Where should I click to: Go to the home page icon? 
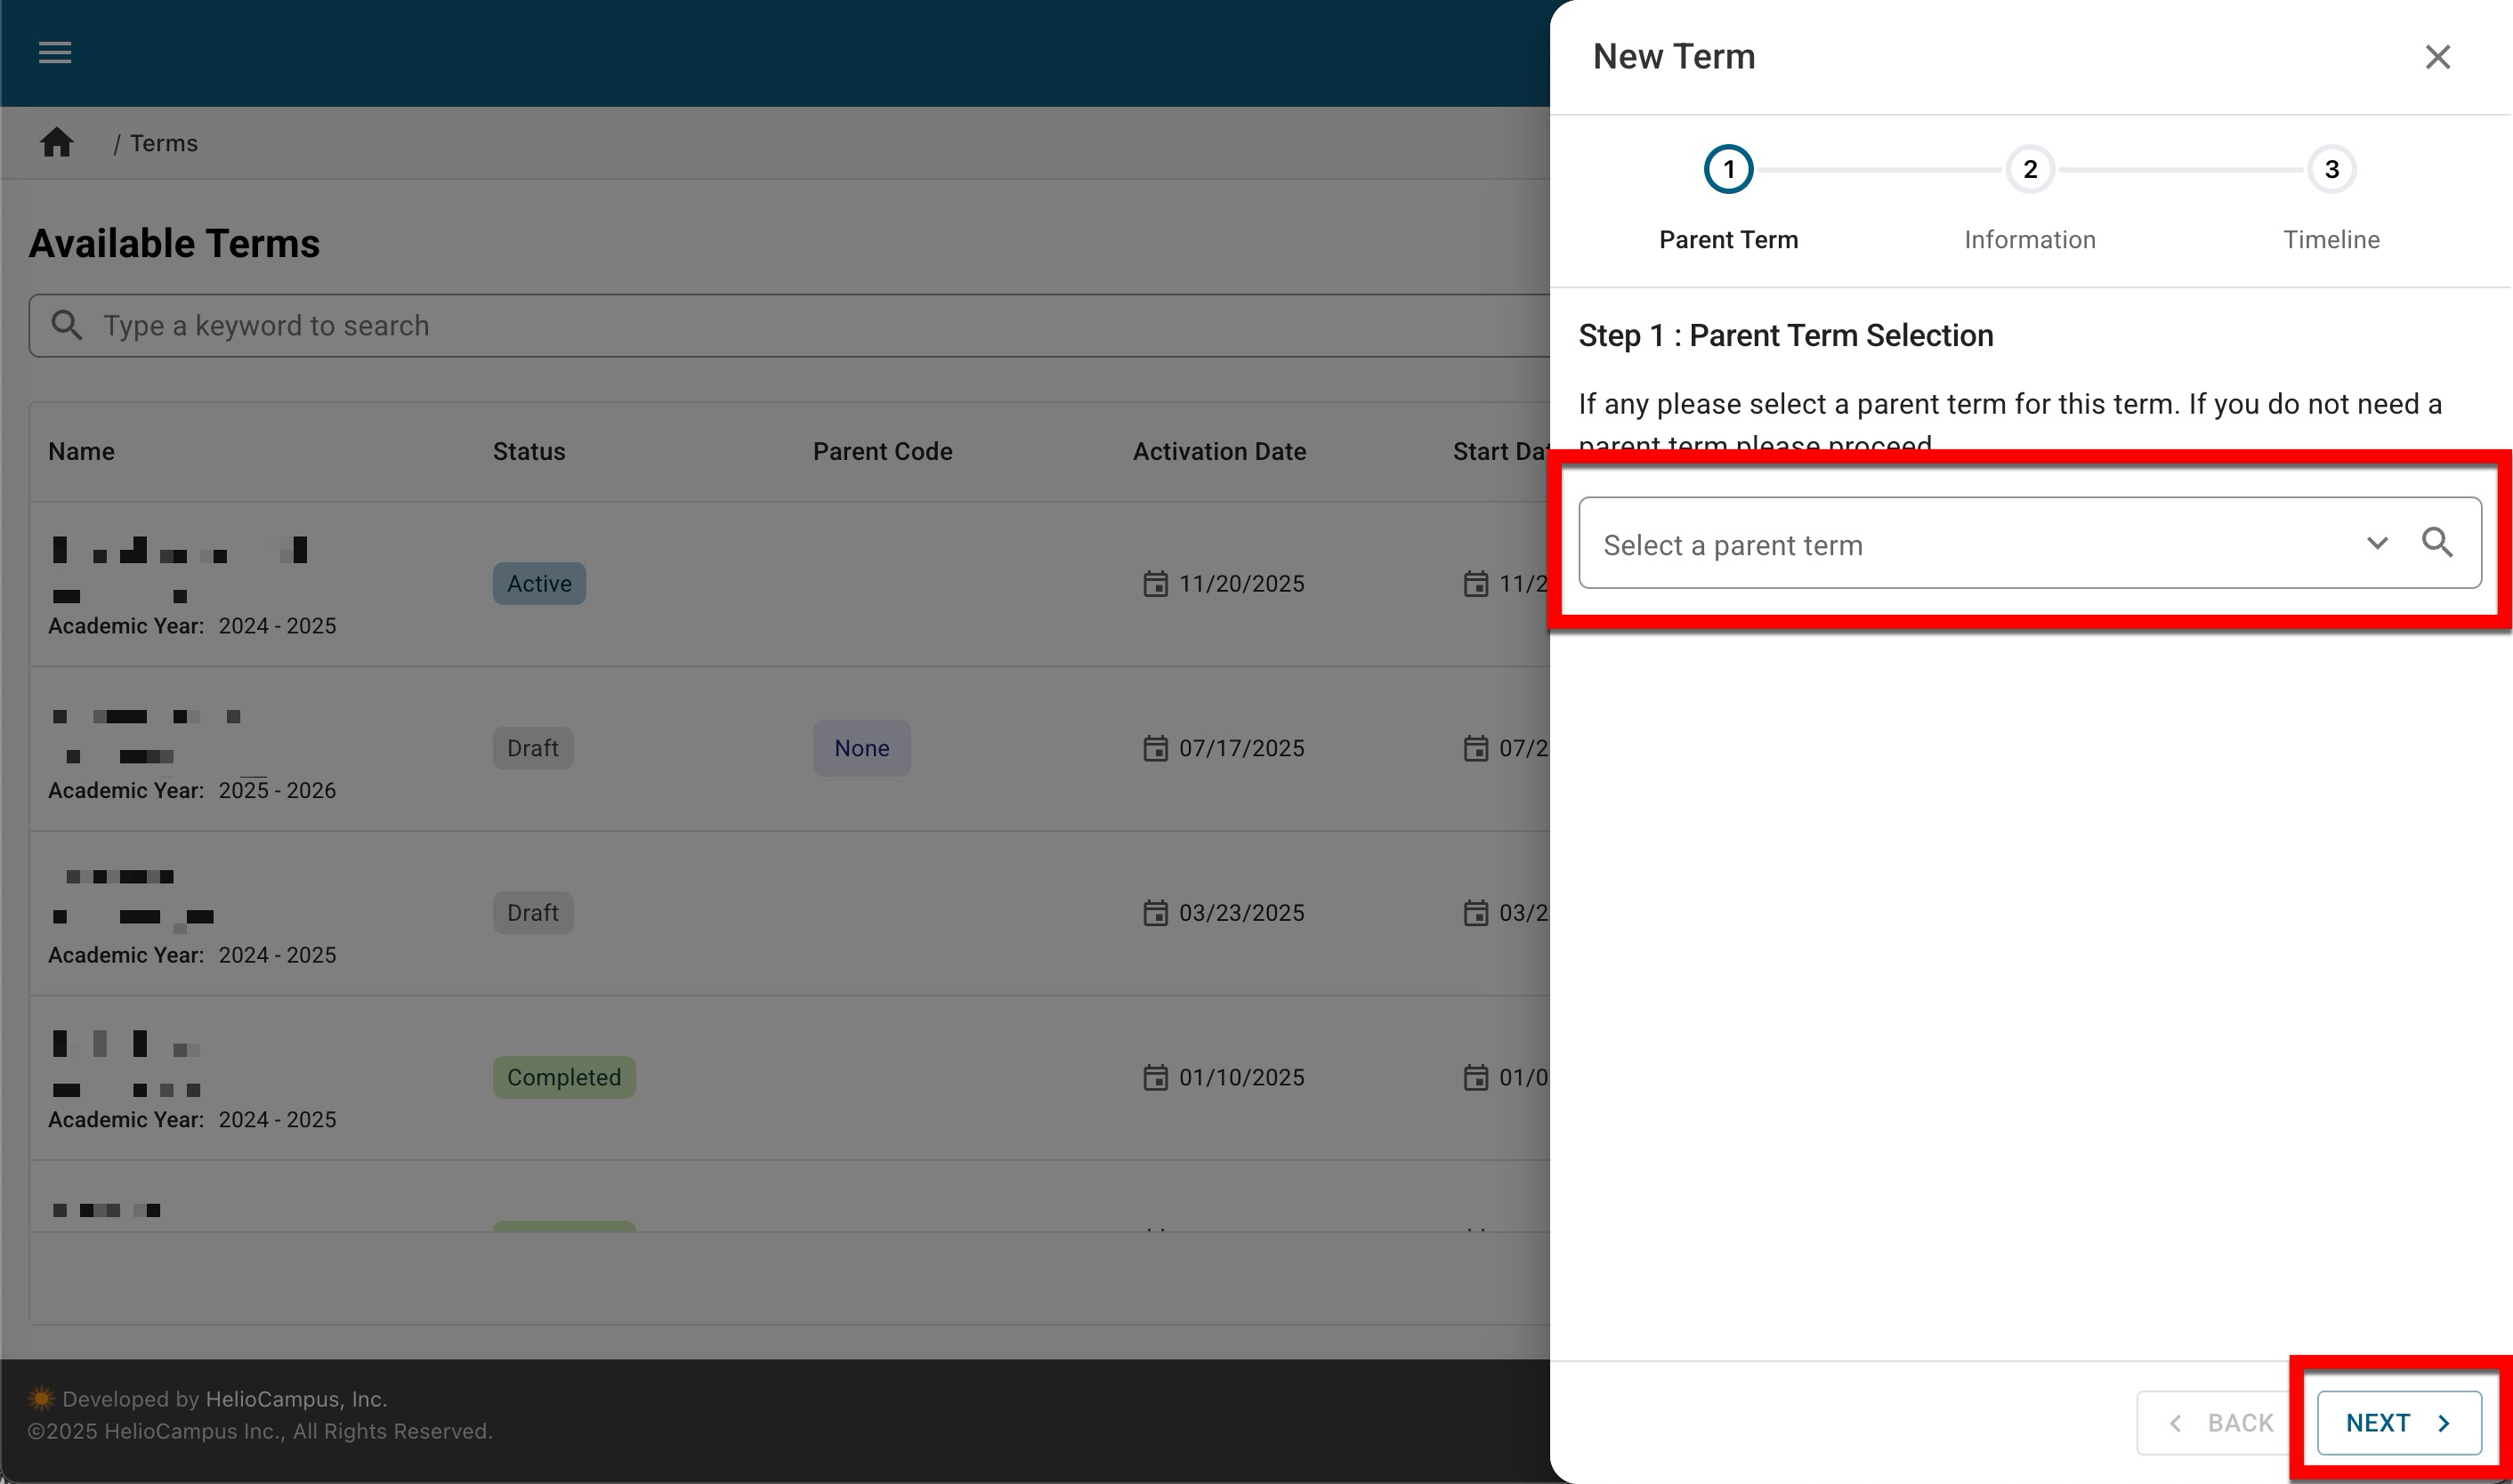point(57,143)
